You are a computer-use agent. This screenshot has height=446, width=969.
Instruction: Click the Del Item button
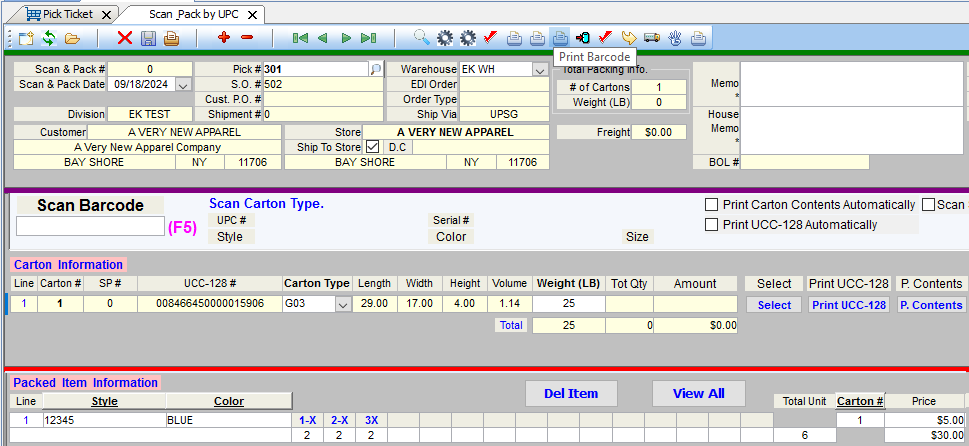click(570, 394)
